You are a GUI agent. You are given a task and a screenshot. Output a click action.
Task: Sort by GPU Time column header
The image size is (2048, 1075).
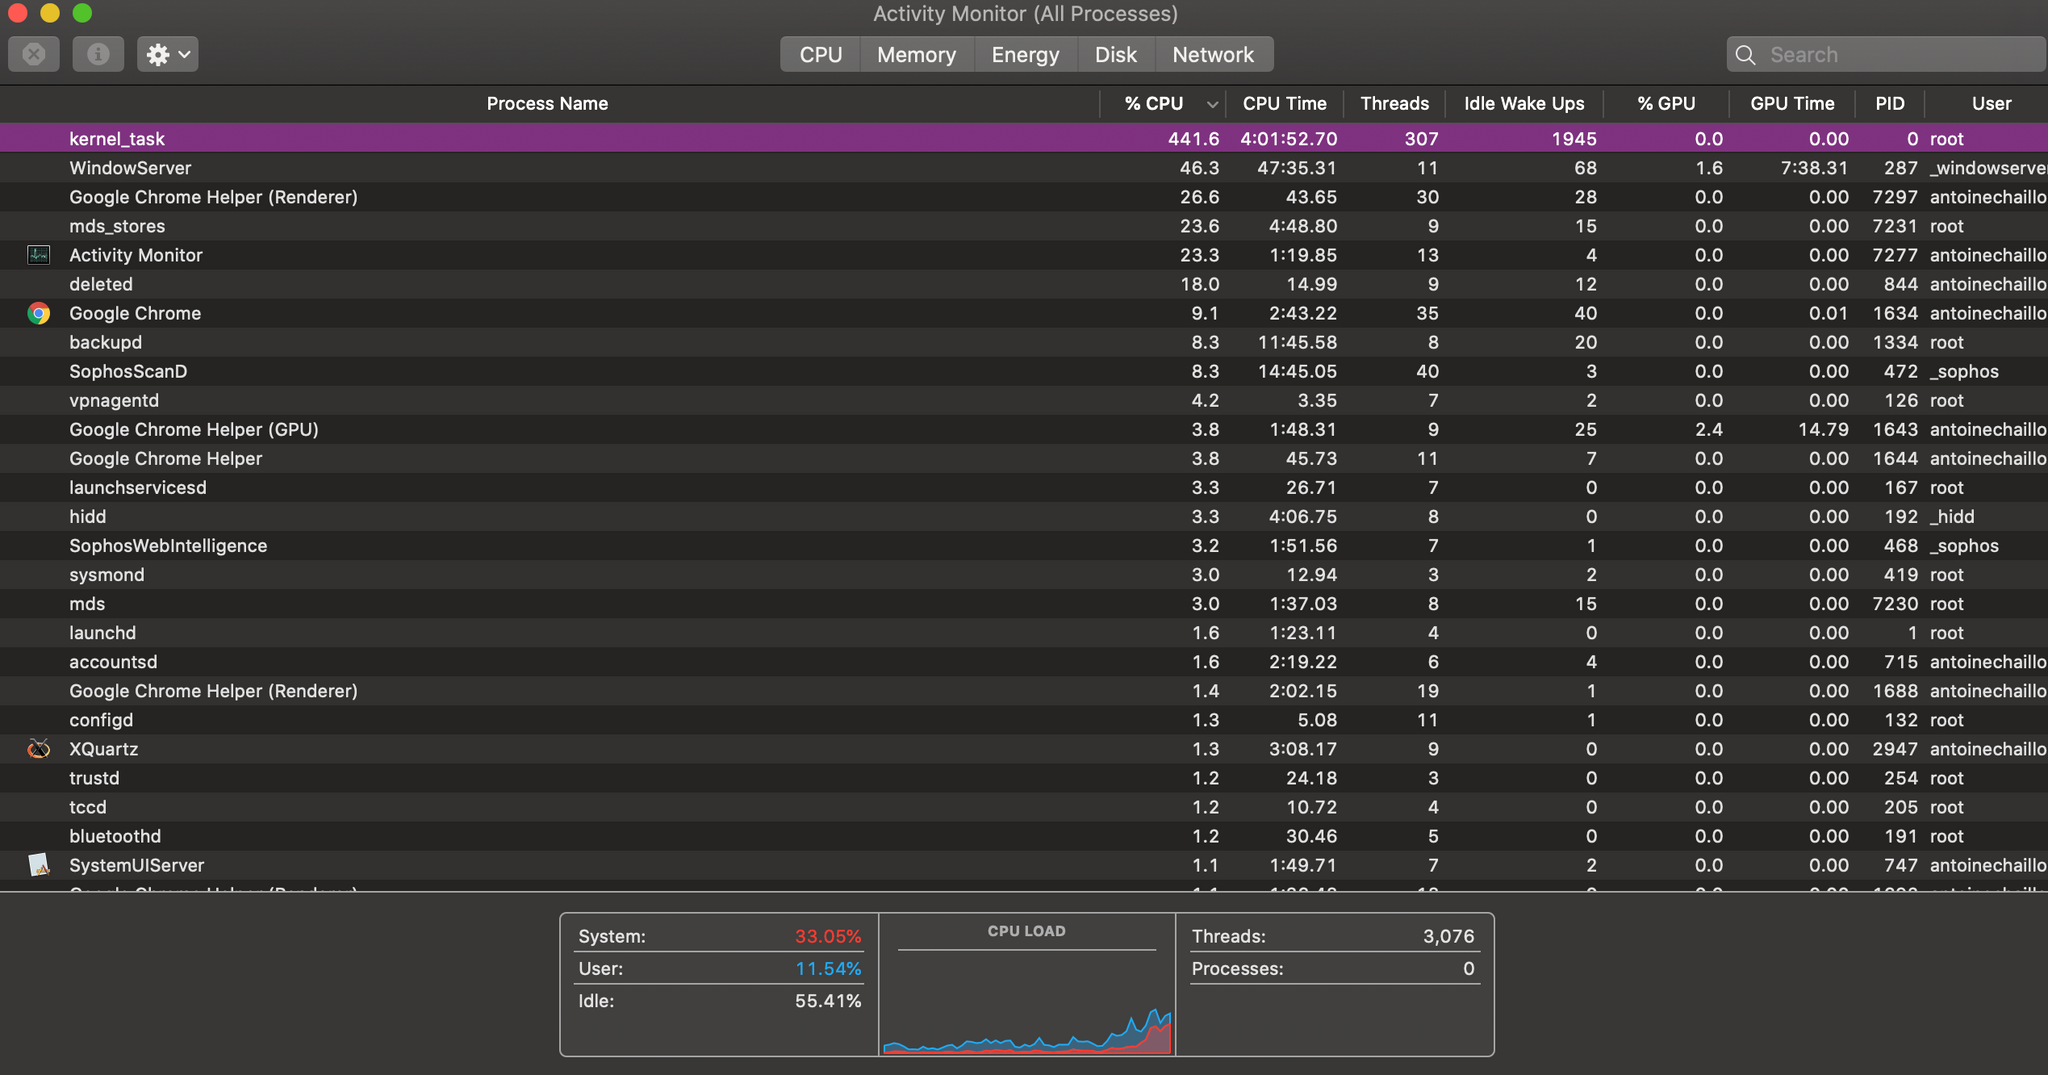tap(1792, 104)
